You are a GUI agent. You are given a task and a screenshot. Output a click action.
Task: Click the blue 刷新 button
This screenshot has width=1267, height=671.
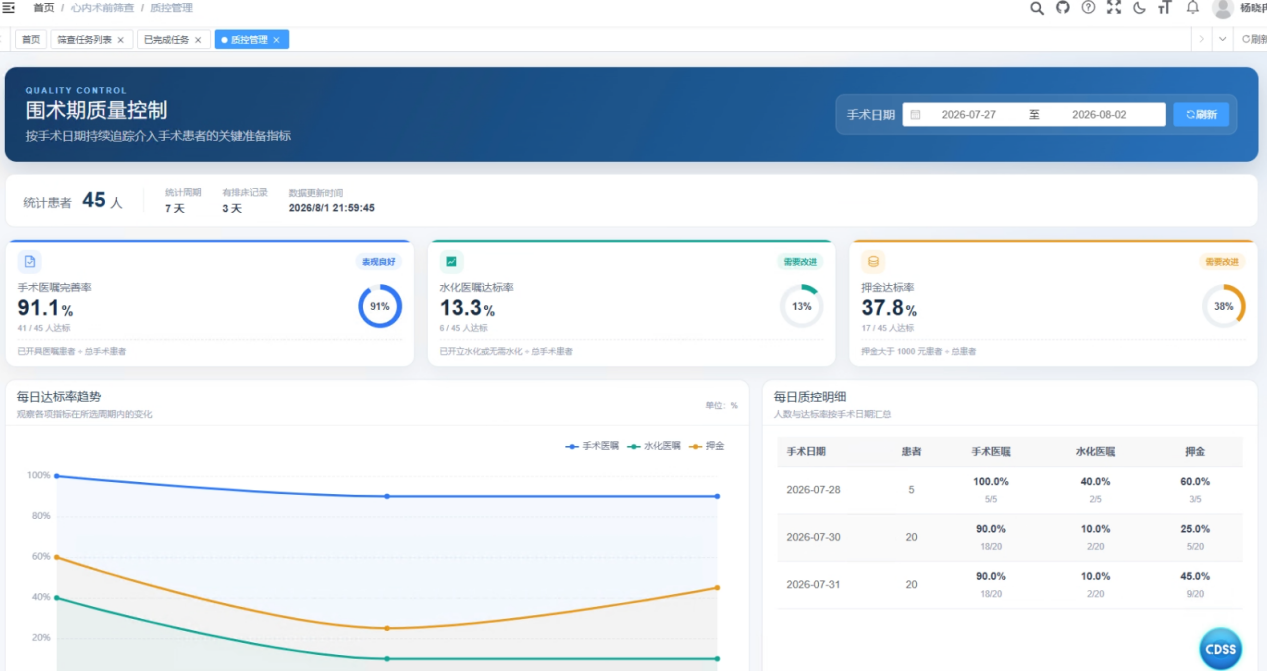click(1201, 115)
